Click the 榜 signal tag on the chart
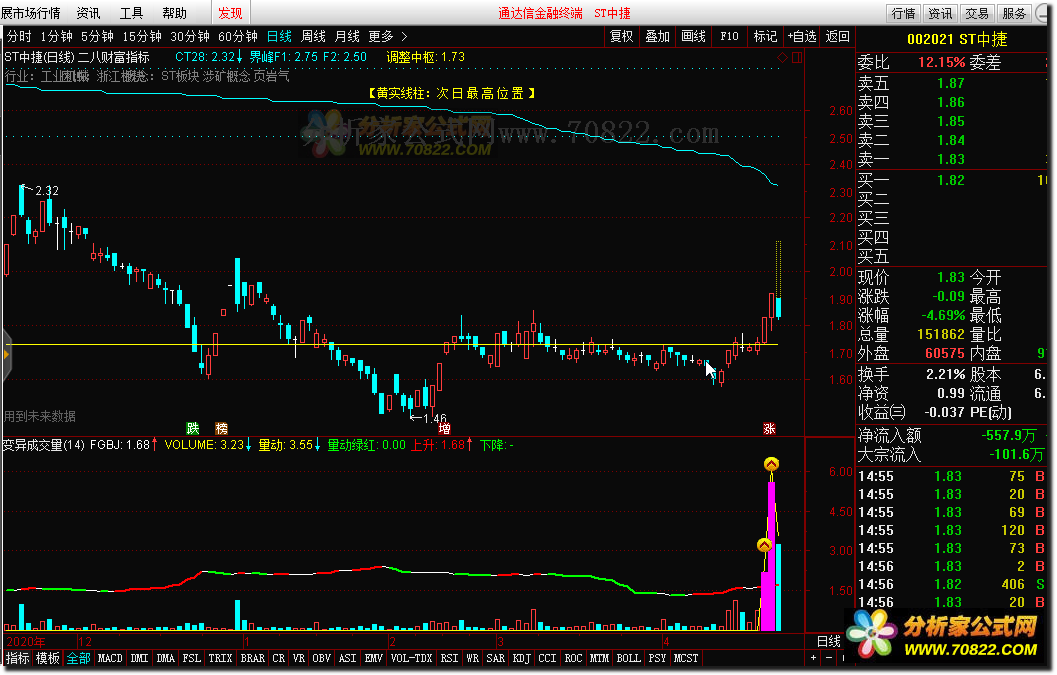This screenshot has width=1057, height=675. 221,428
